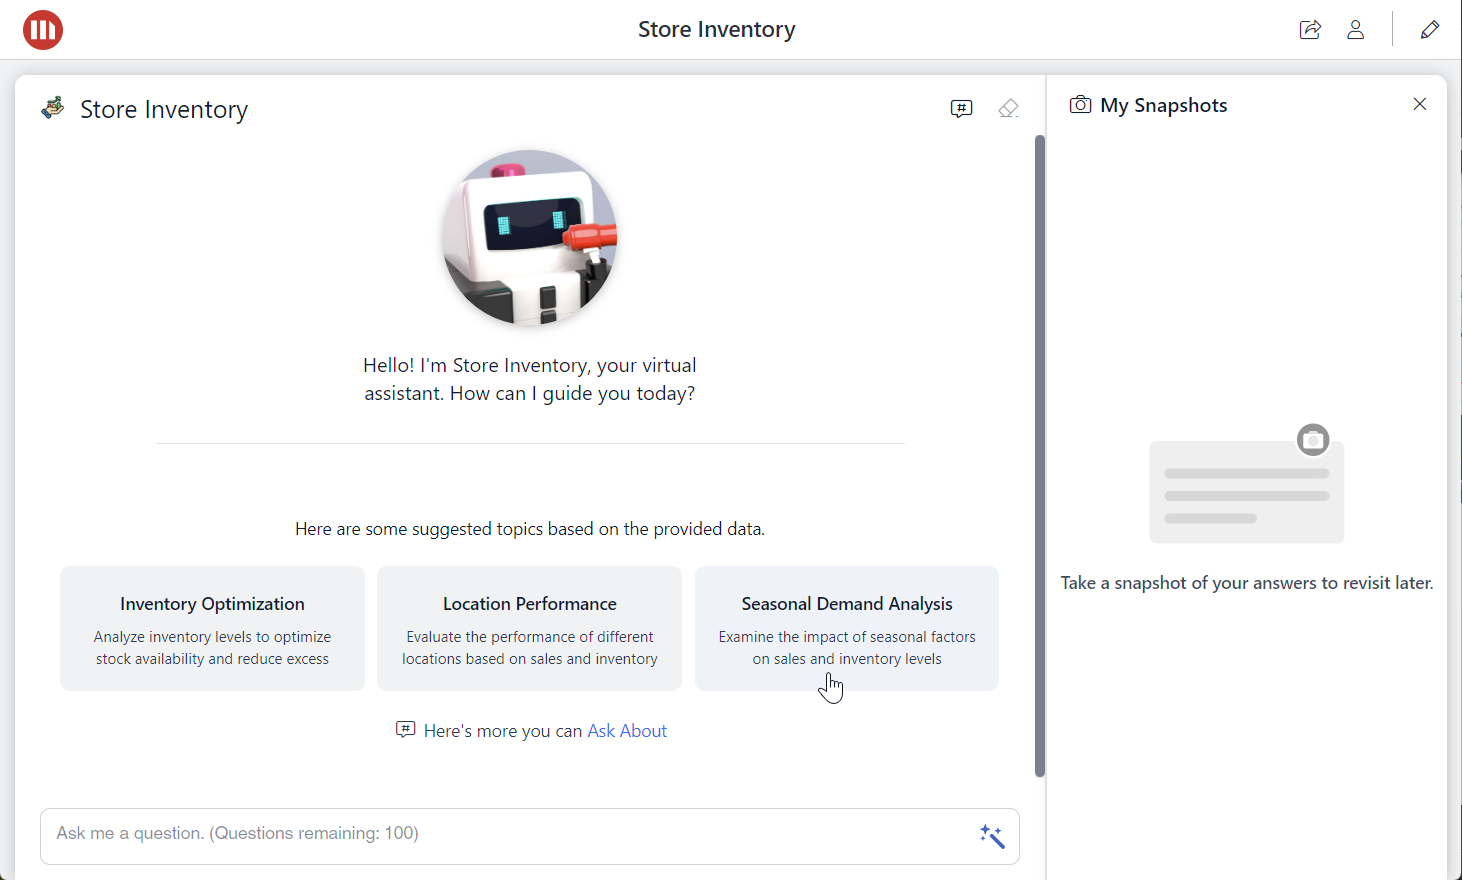1462x880 pixels.
Task: Click the pencil edit icon
Action: pyautogui.click(x=1429, y=30)
